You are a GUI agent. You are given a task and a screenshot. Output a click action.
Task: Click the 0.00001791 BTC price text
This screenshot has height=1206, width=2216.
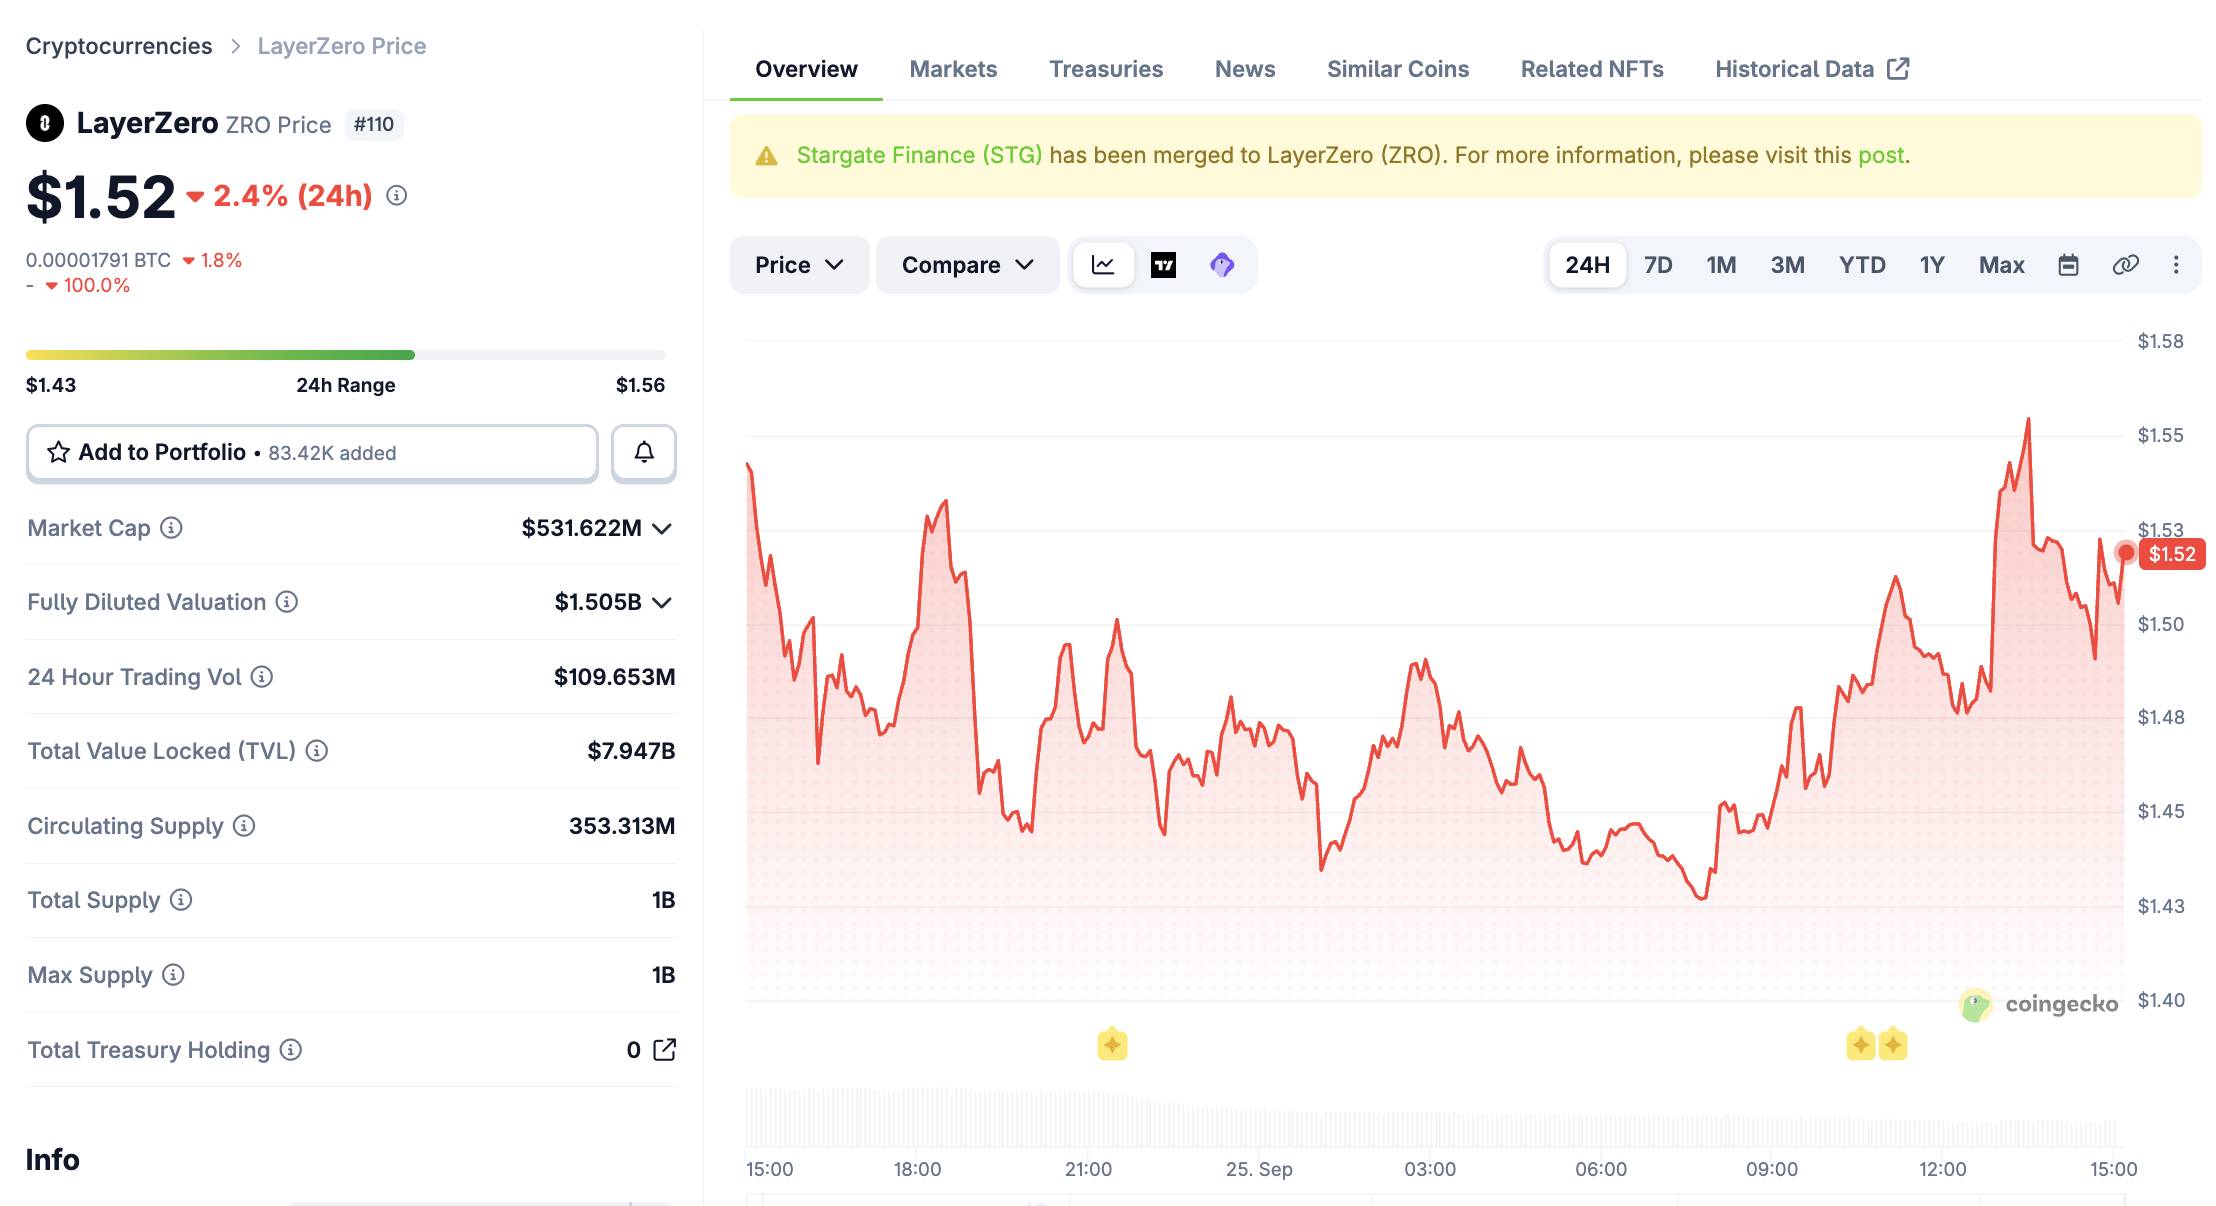[98, 260]
